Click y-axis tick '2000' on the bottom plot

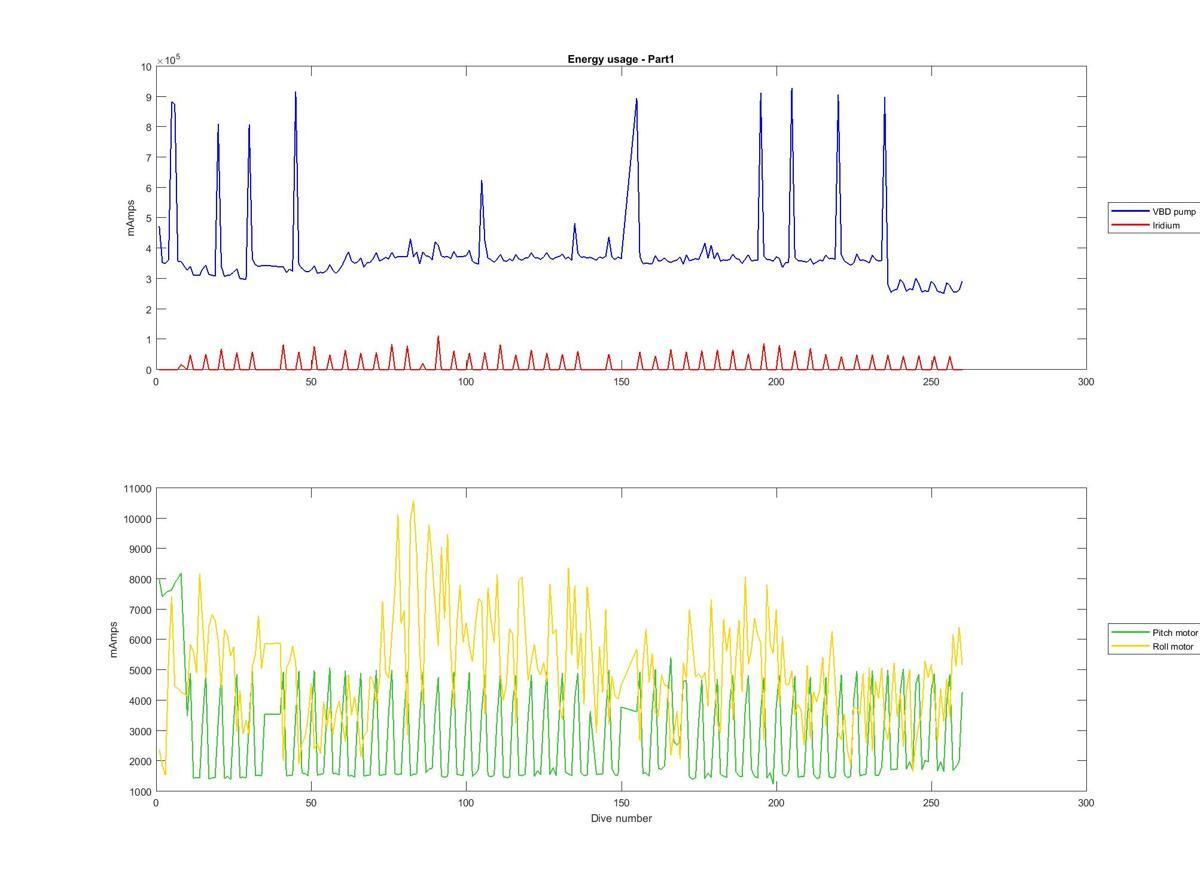(140, 761)
